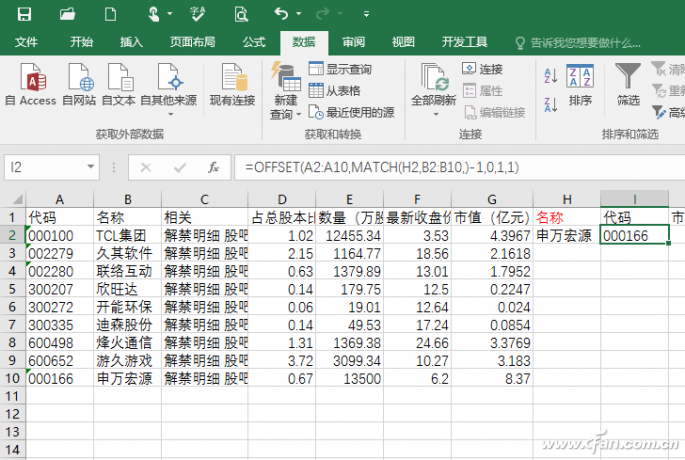Screen dimensions: 685x460
Task: Click the Save icon in quick access toolbar
Action: click(x=24, y=14)
